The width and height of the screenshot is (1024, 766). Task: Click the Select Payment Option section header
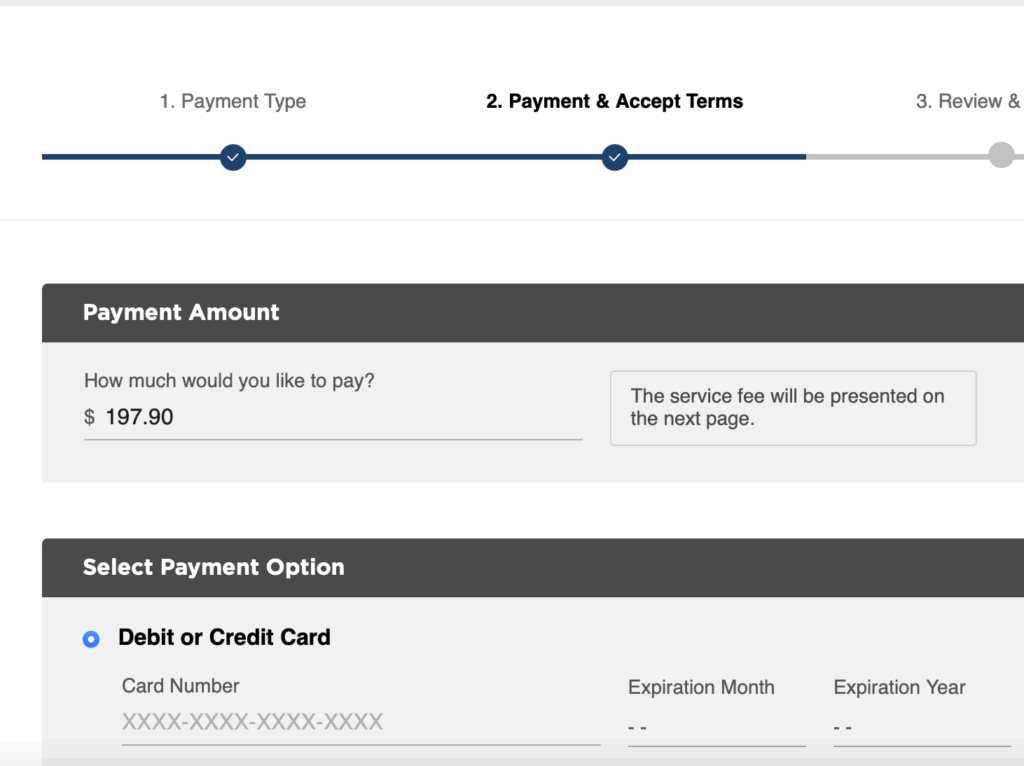pyautogui.click(x=533, y=567)
